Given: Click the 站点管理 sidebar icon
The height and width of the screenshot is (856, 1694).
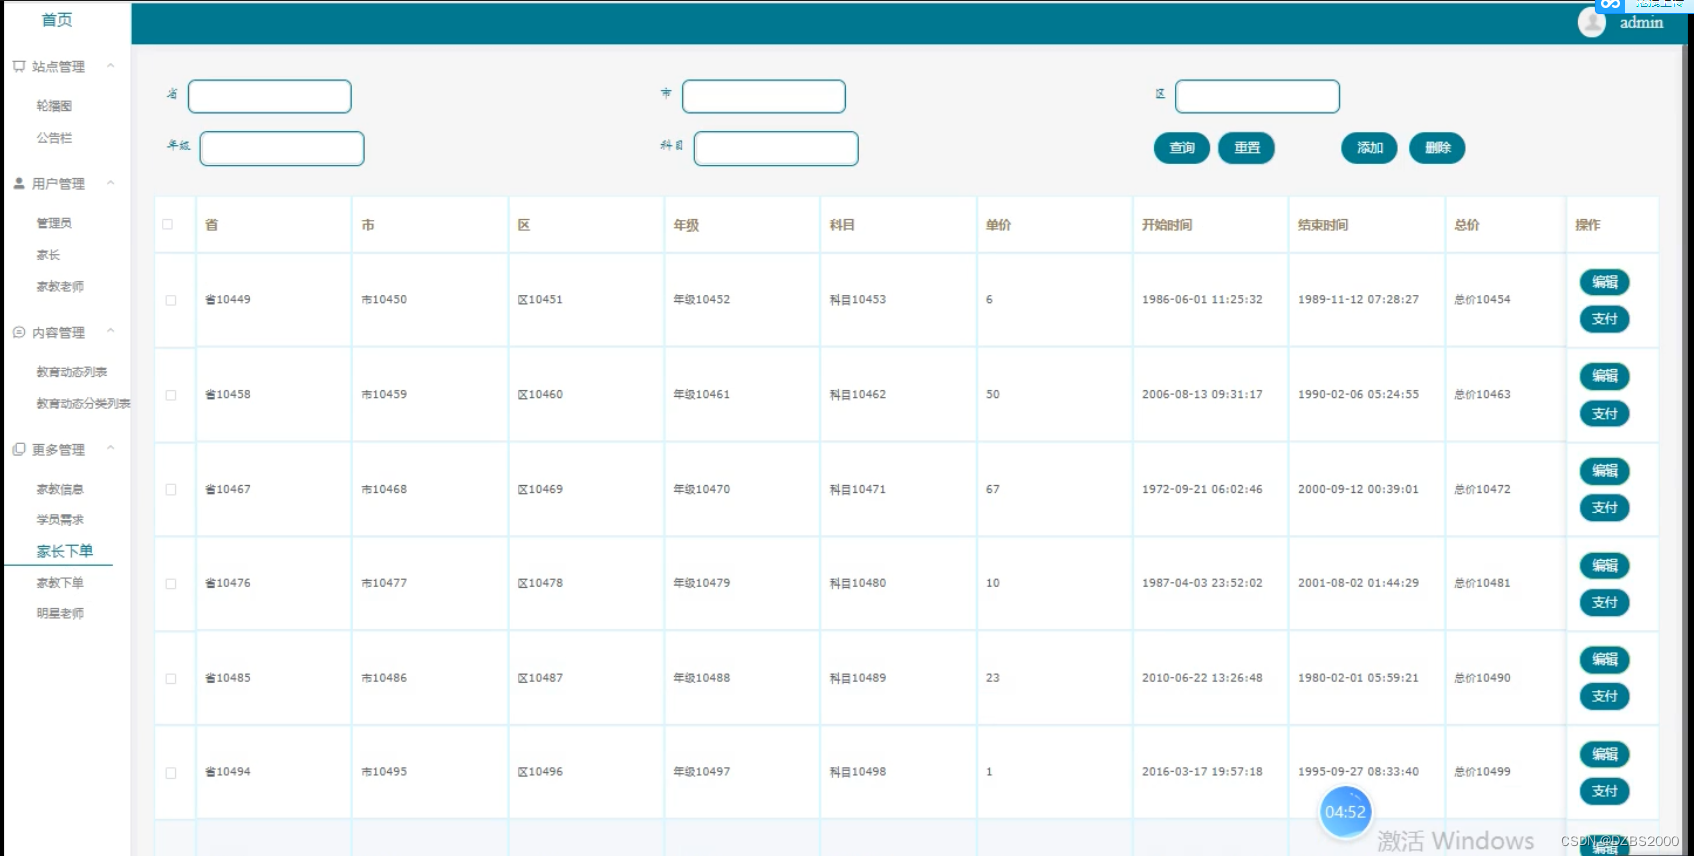Looking at the screenshot, I should point(19,67).
